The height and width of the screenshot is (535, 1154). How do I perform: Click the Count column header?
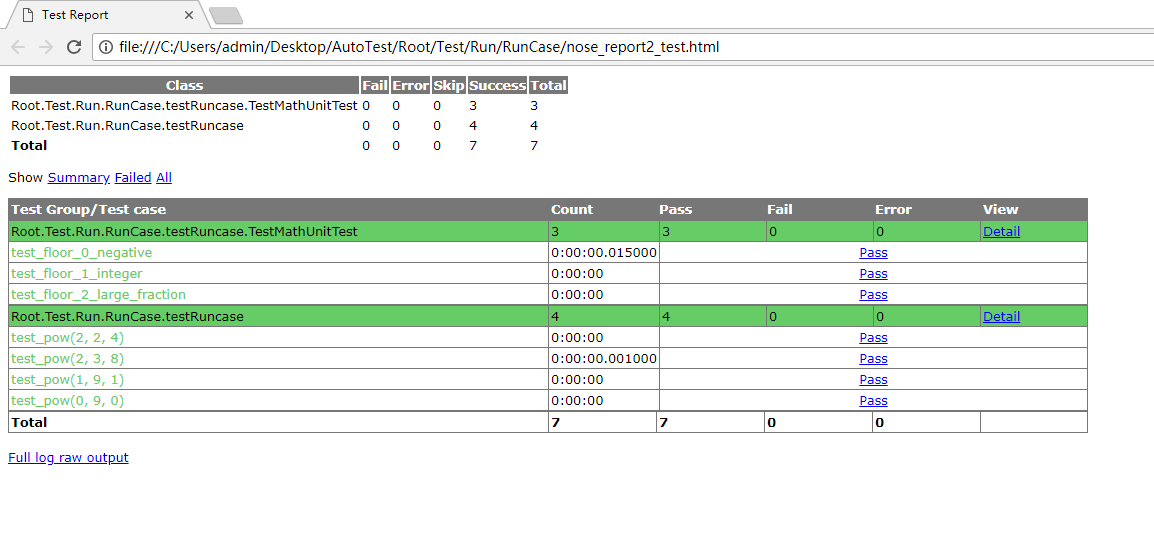[602, 210]
